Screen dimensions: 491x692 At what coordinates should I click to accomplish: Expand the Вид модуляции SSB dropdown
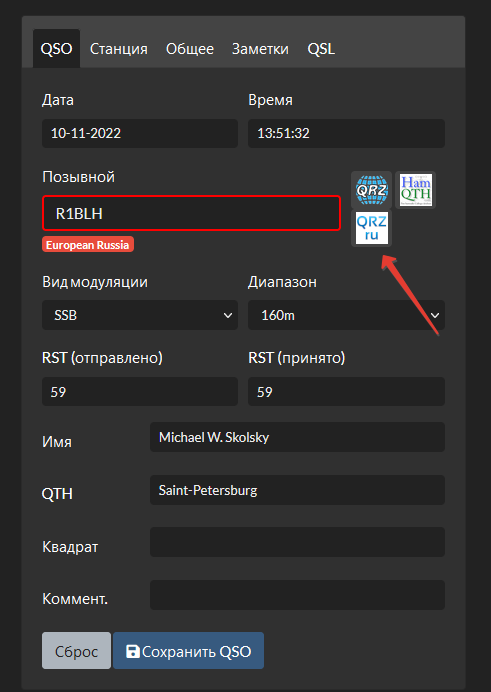[x=140, y=315]
